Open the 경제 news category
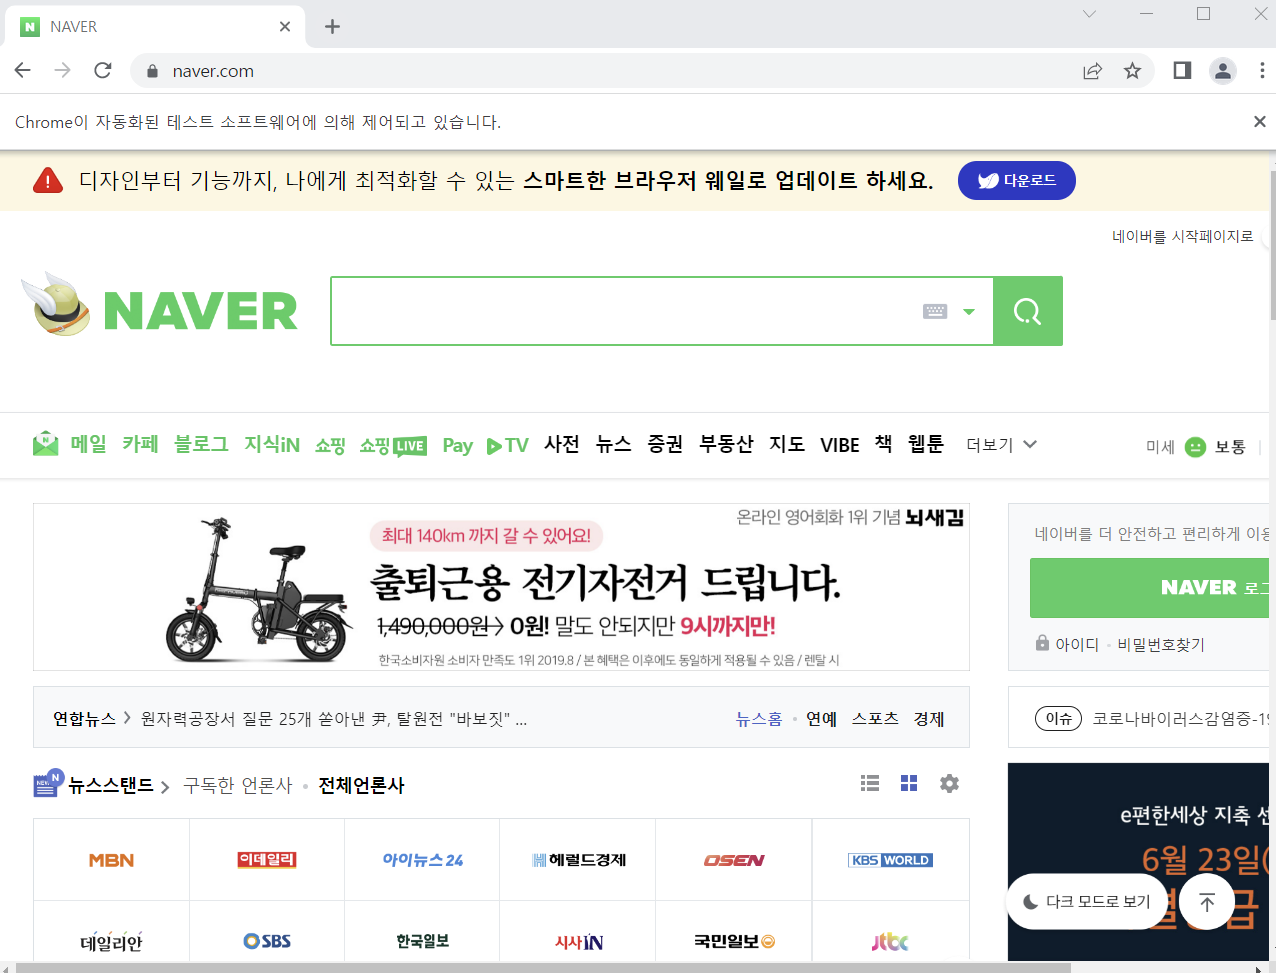 tap(929, 718)
